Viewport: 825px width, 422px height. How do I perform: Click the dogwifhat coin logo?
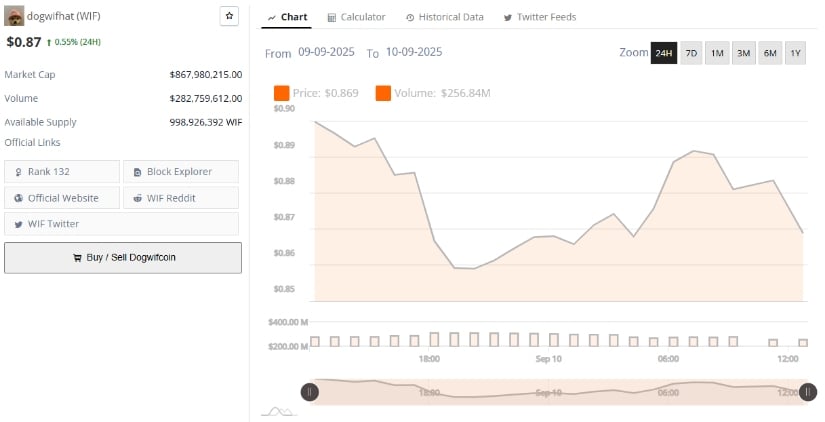[x=14, y=16]
